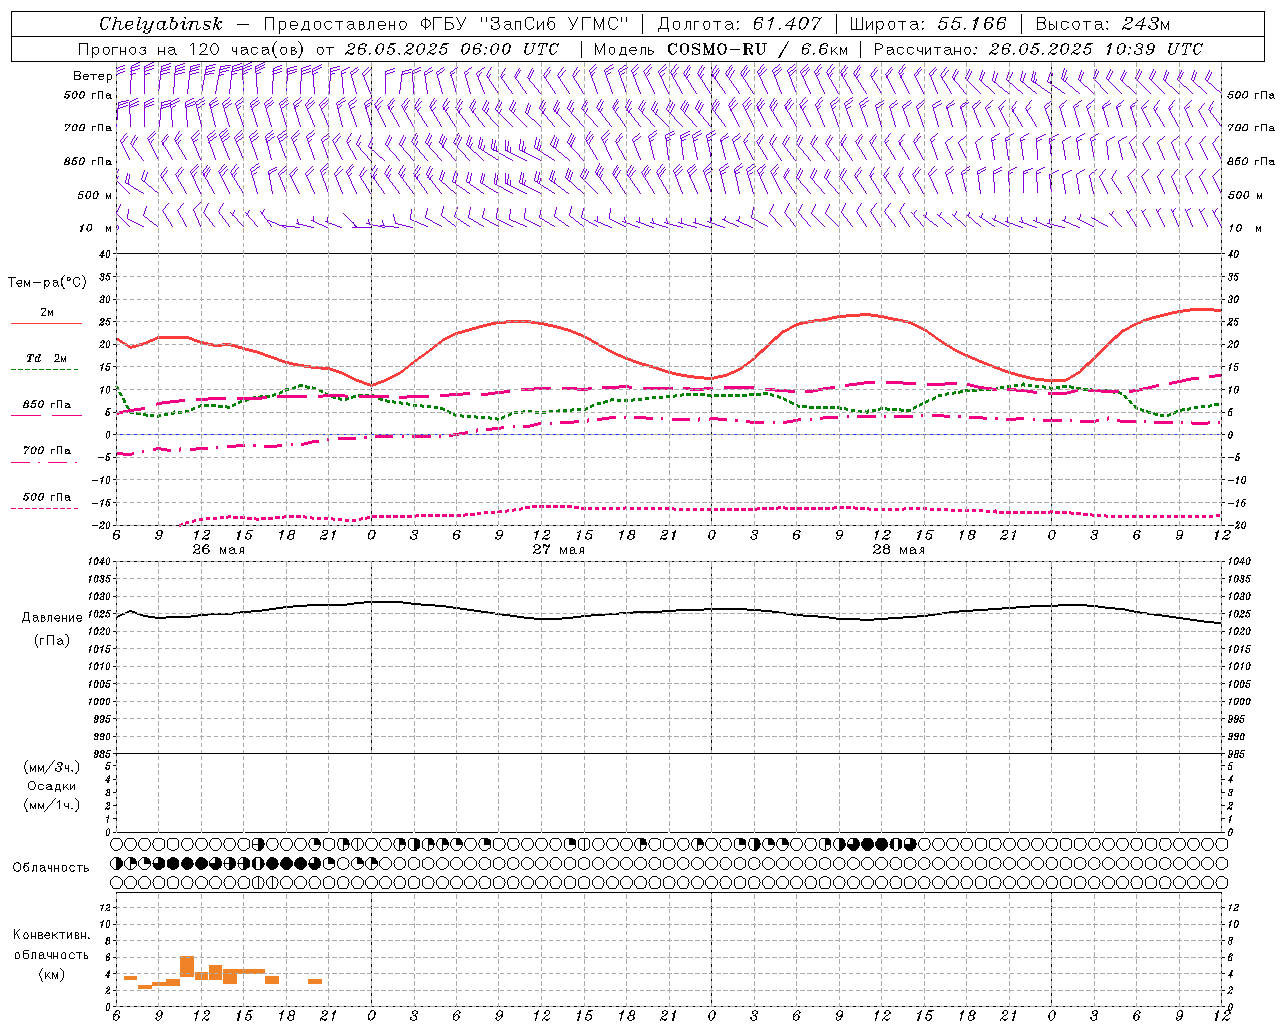Image resolution: width=1280 pixels, height=1024 pixels.
Task: Click the (км) unit label under convective cloudiness
Action: tap(52, 974)
